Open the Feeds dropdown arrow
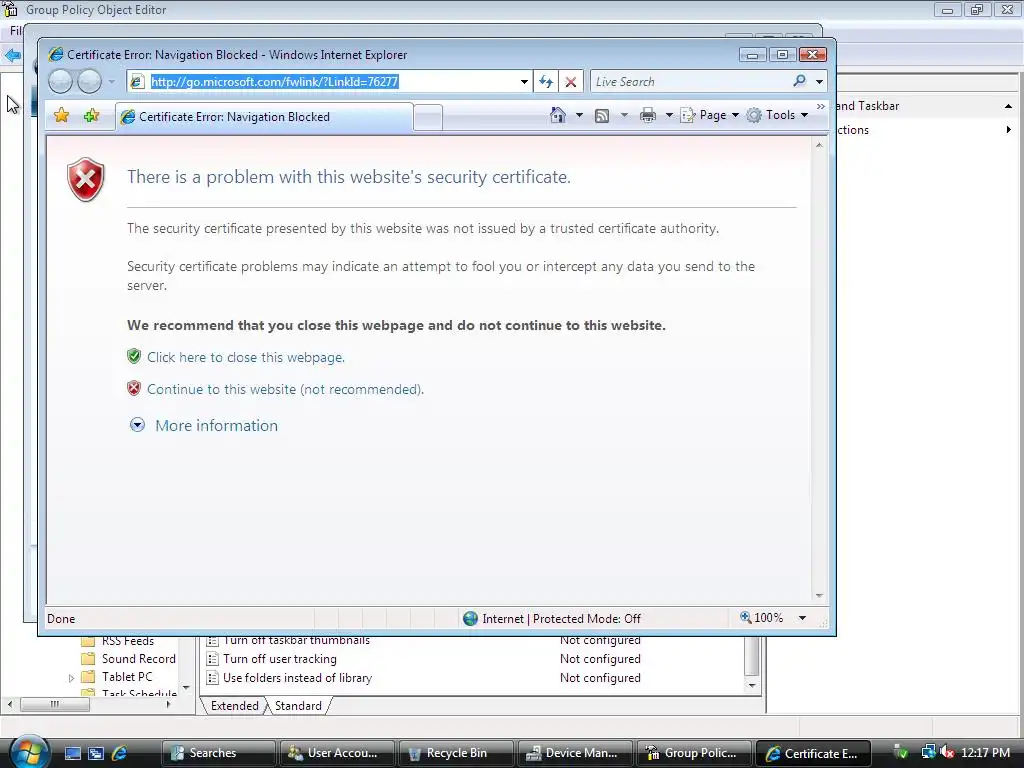Screen dimensions: 1024x768 (624, 115)
